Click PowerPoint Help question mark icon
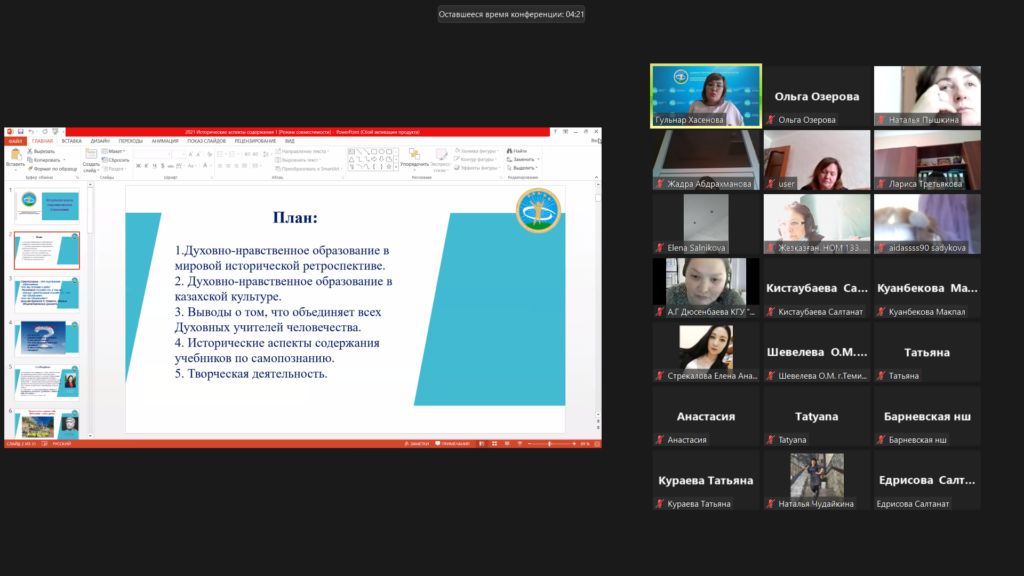This screenshot has width=1024, height=576. [555, 131]
